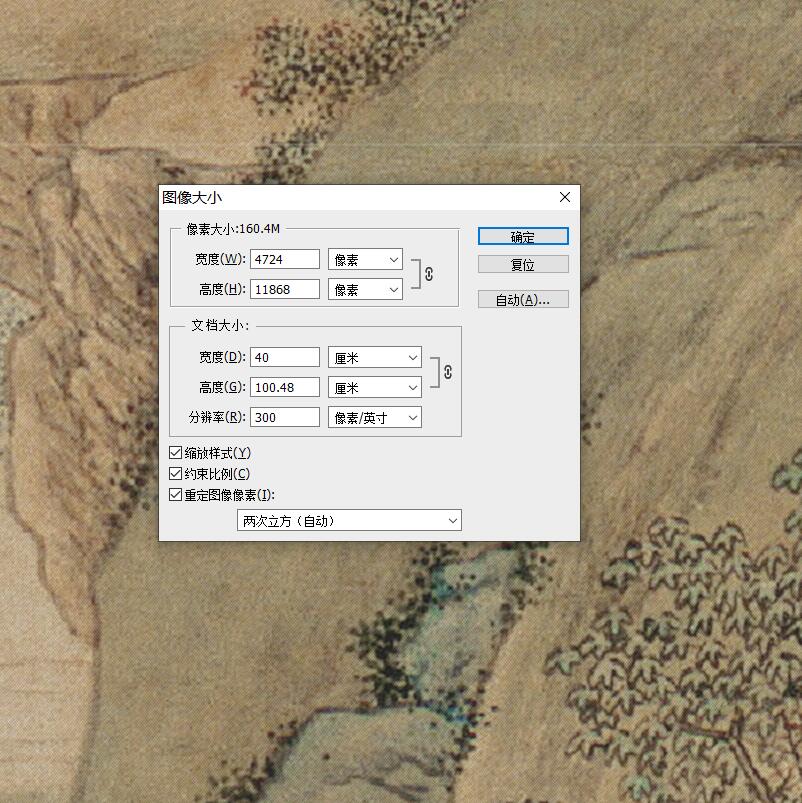This screenshot has width=802, height=803.
Task: Open the resample method dropdown 两次立方（自动）
Action: coord(349,520)
